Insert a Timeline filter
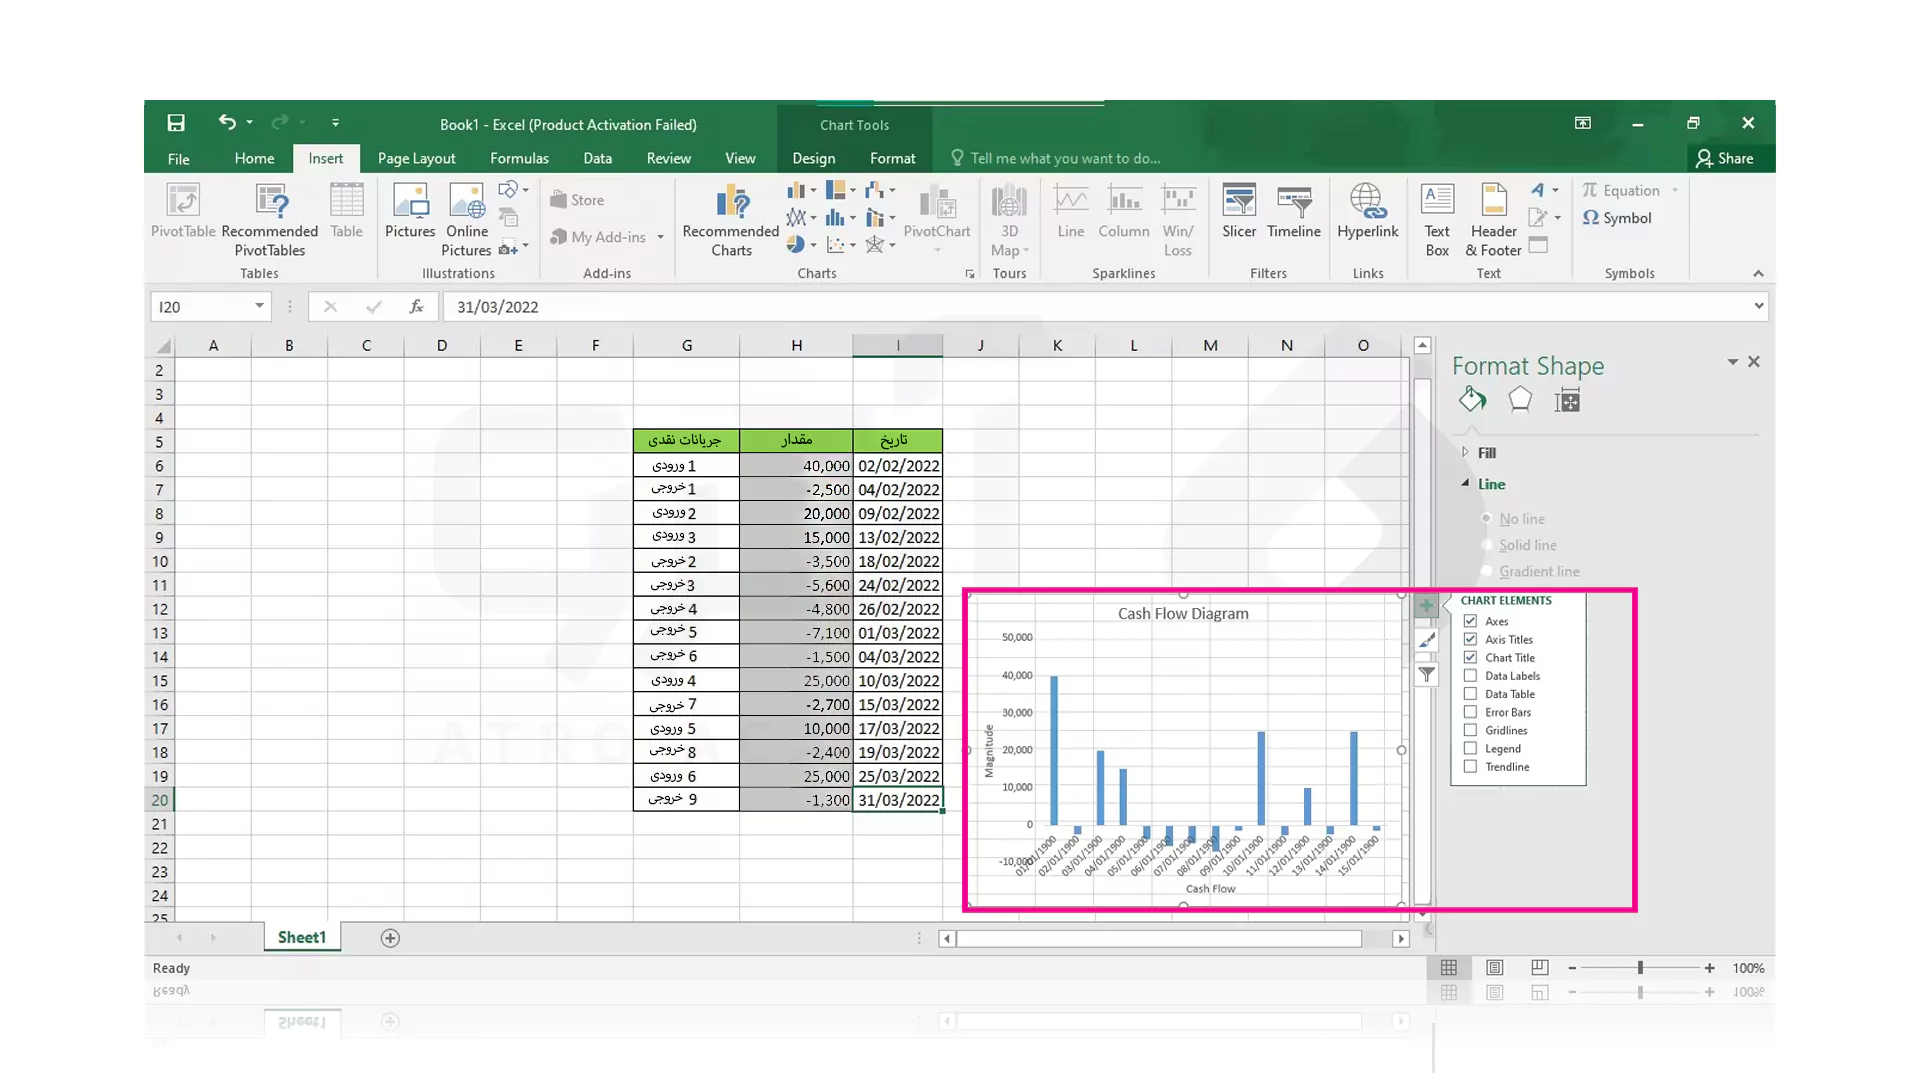 [1294, 211]
